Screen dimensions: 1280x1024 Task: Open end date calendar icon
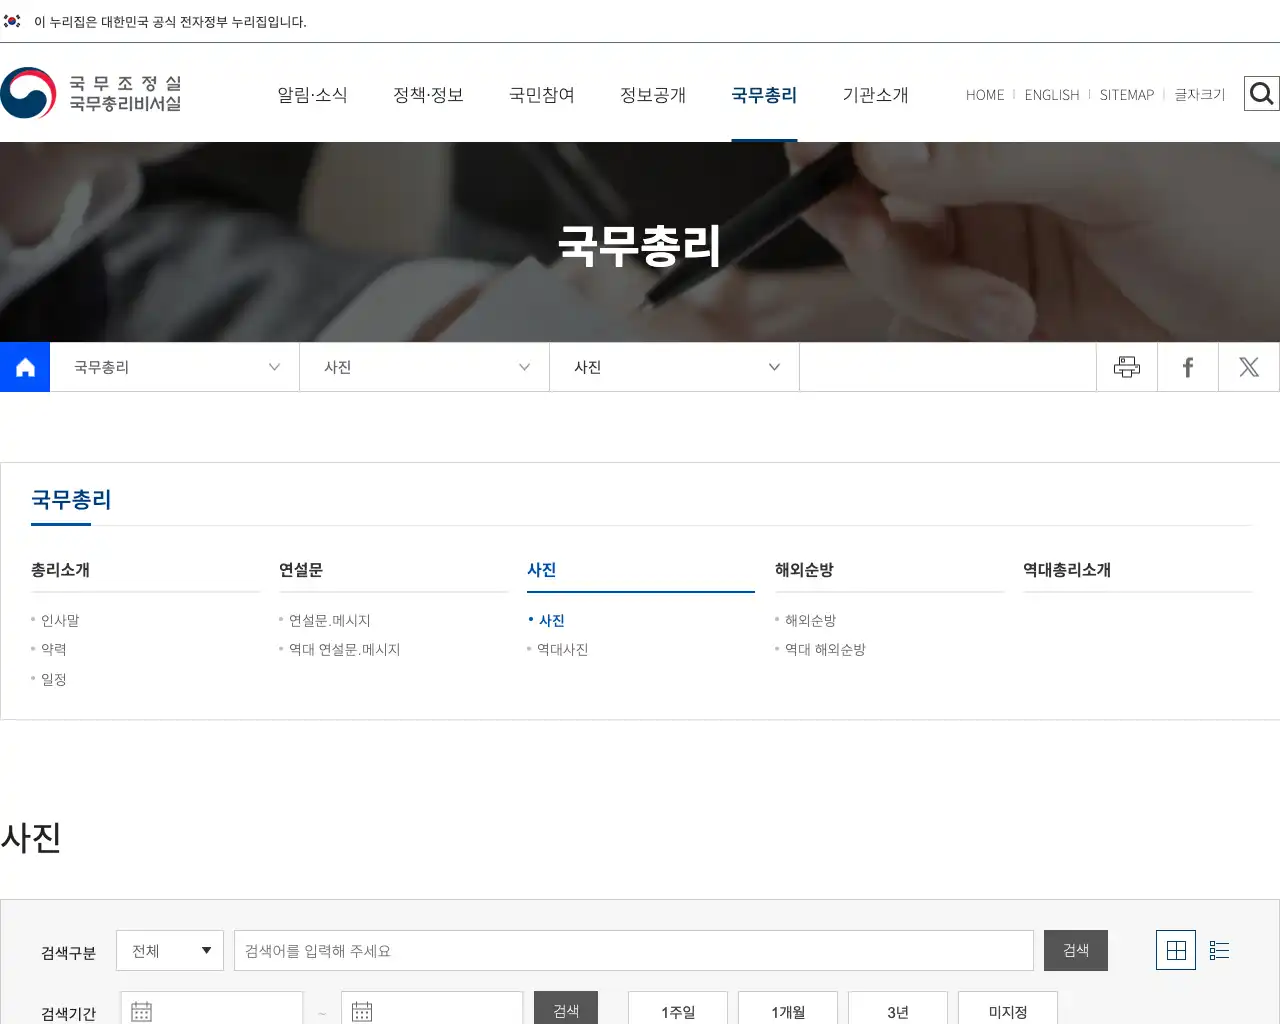[x=362, y=1012]
